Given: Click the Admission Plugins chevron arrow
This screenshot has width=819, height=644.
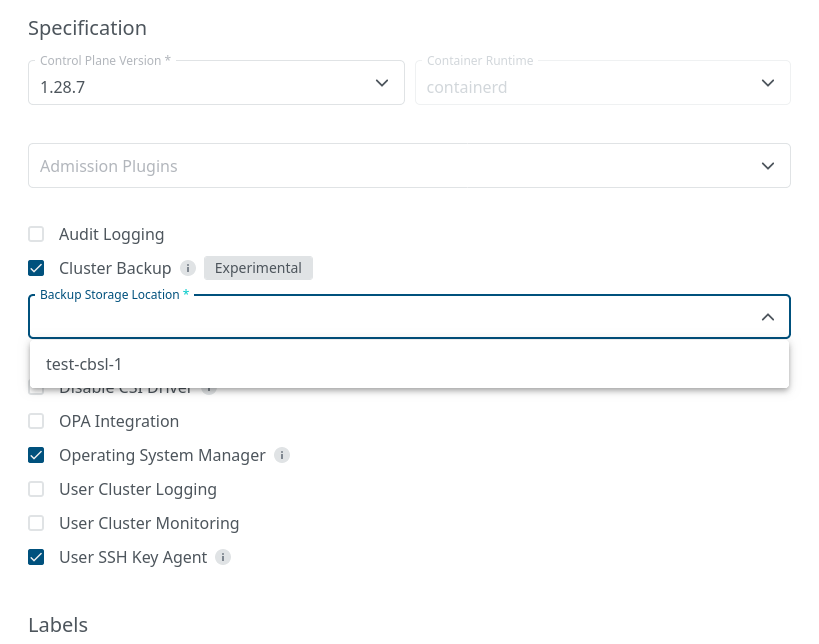Looking at the screenshot, I should [768, 166].
